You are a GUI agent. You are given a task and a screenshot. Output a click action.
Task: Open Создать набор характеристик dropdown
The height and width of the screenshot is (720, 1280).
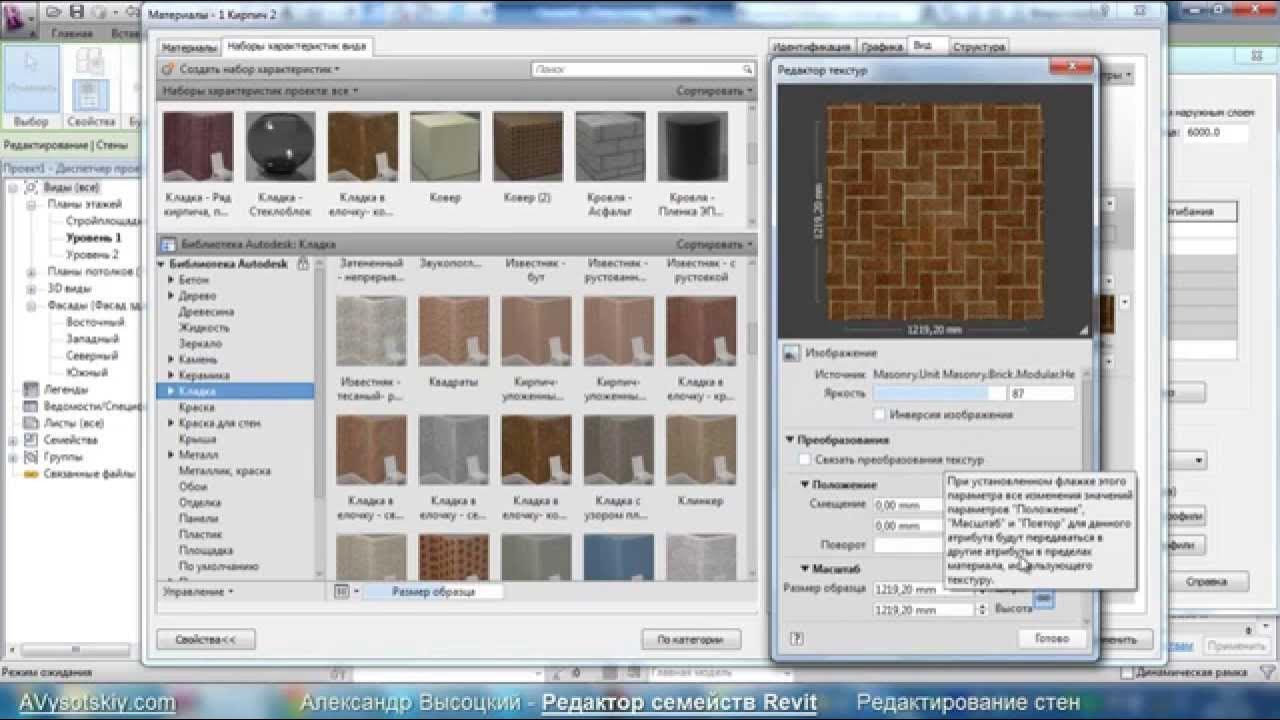pos(259,69)
